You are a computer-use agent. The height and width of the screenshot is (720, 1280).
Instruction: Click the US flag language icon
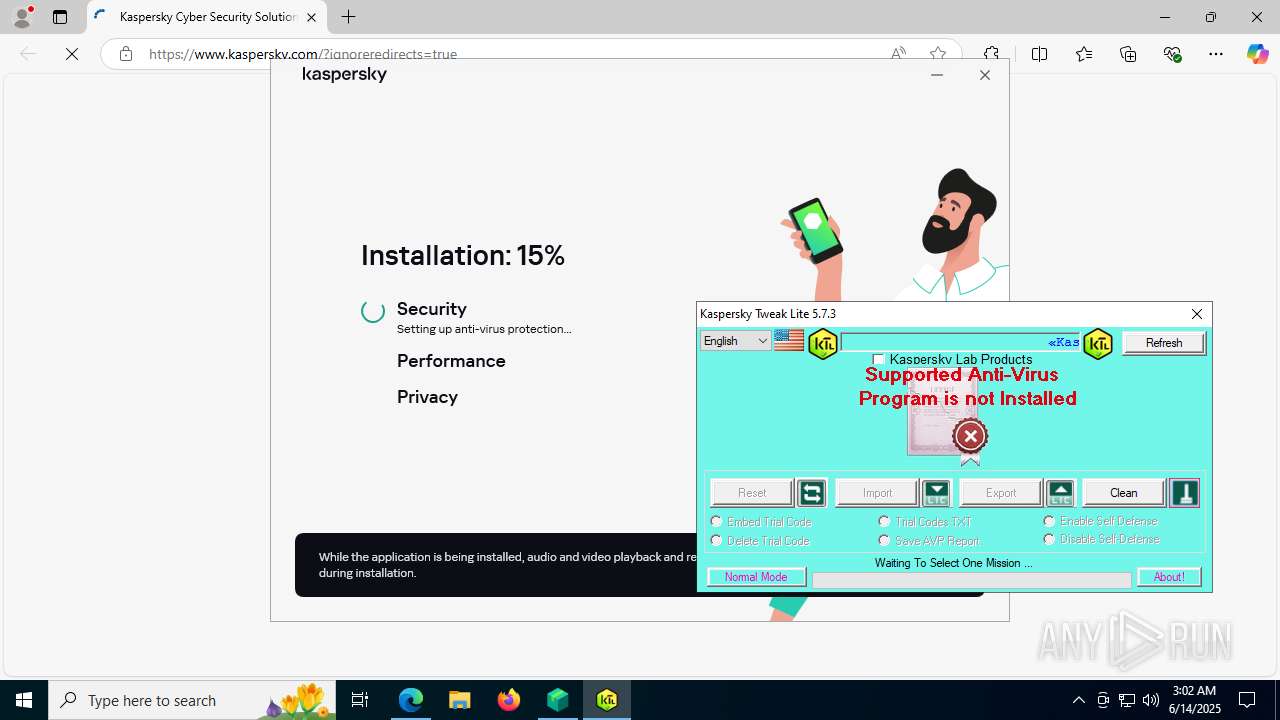coord(788,341)
